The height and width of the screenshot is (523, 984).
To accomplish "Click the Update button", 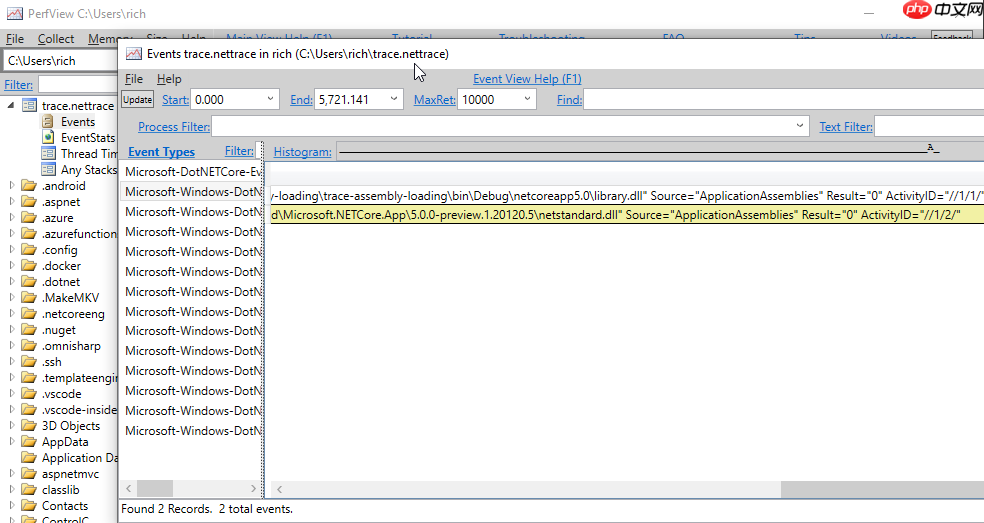I will coord(137,99).
